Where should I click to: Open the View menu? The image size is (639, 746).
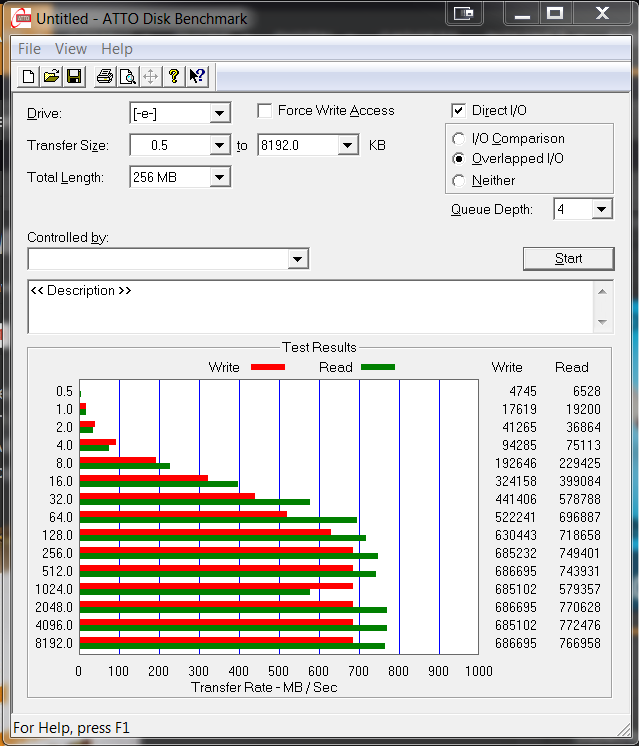click(71, 49)
